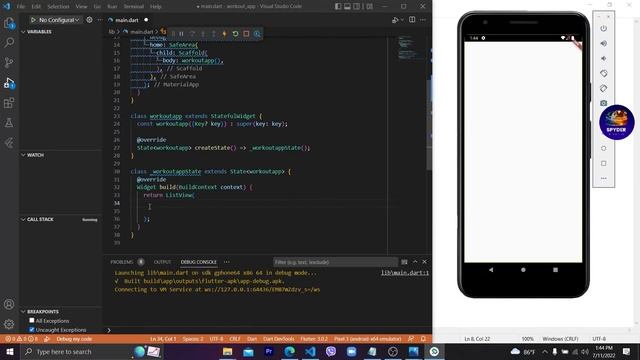Rotate the emulator right

point(604,89)
